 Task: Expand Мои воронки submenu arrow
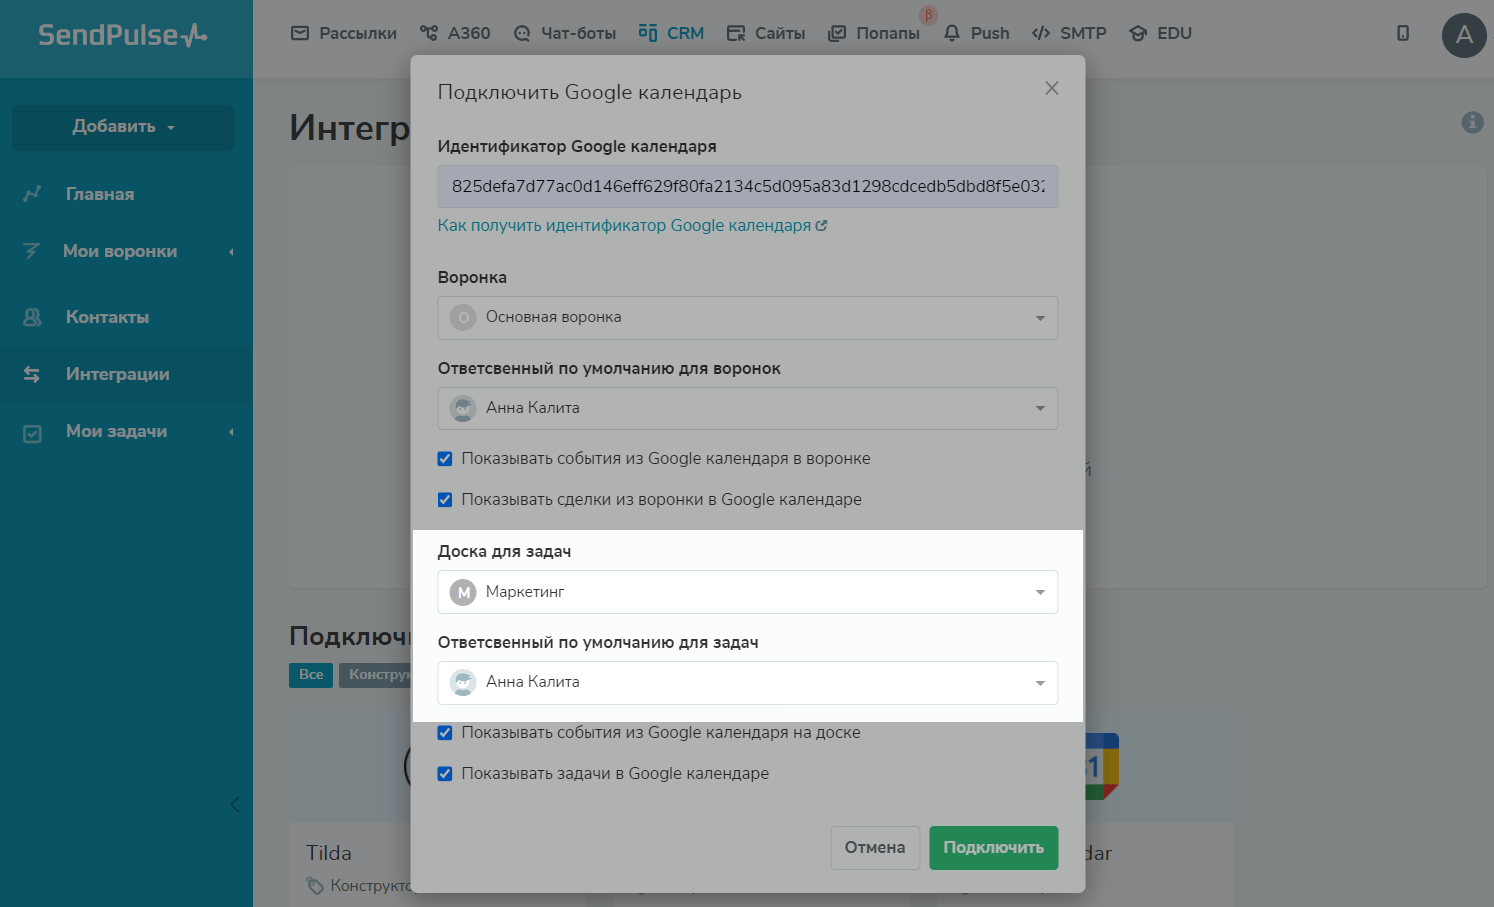click(x=231, y=252)
